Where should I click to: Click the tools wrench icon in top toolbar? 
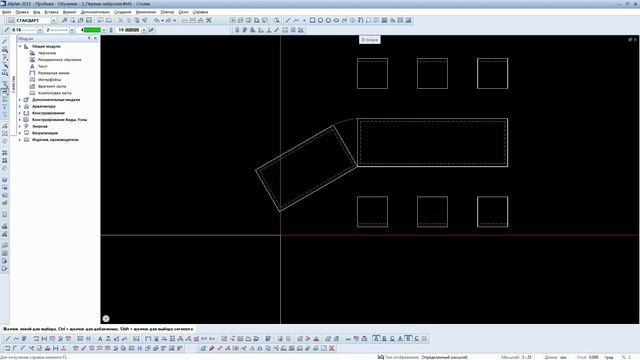pos(209,20)
